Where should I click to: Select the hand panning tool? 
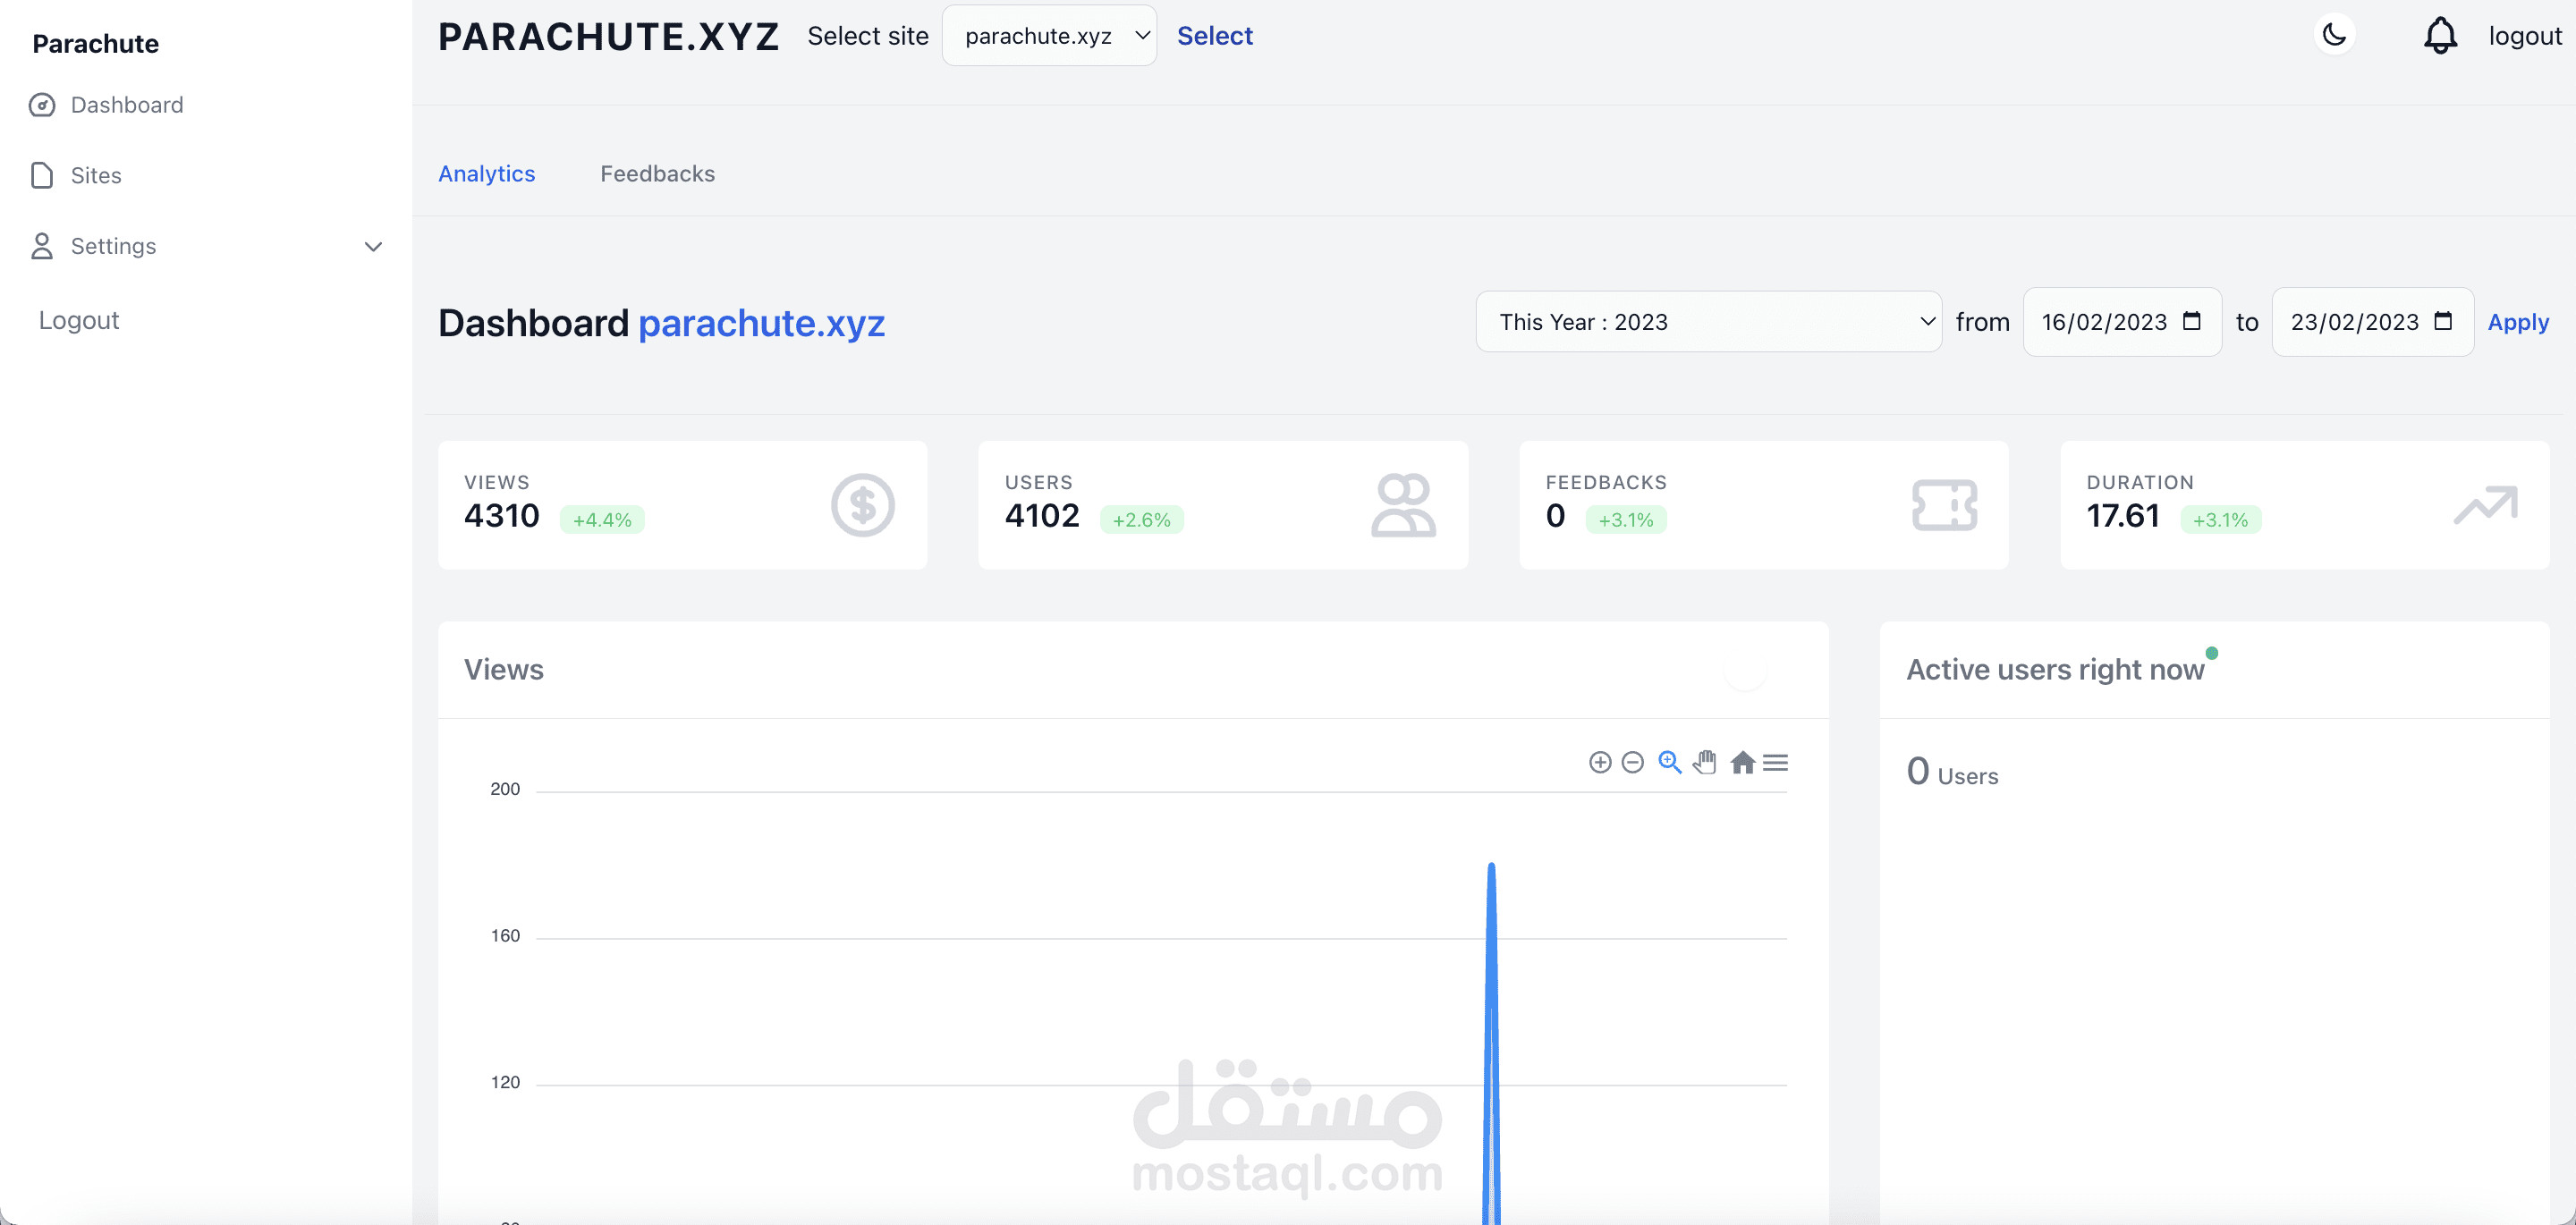coord(1705,762)
